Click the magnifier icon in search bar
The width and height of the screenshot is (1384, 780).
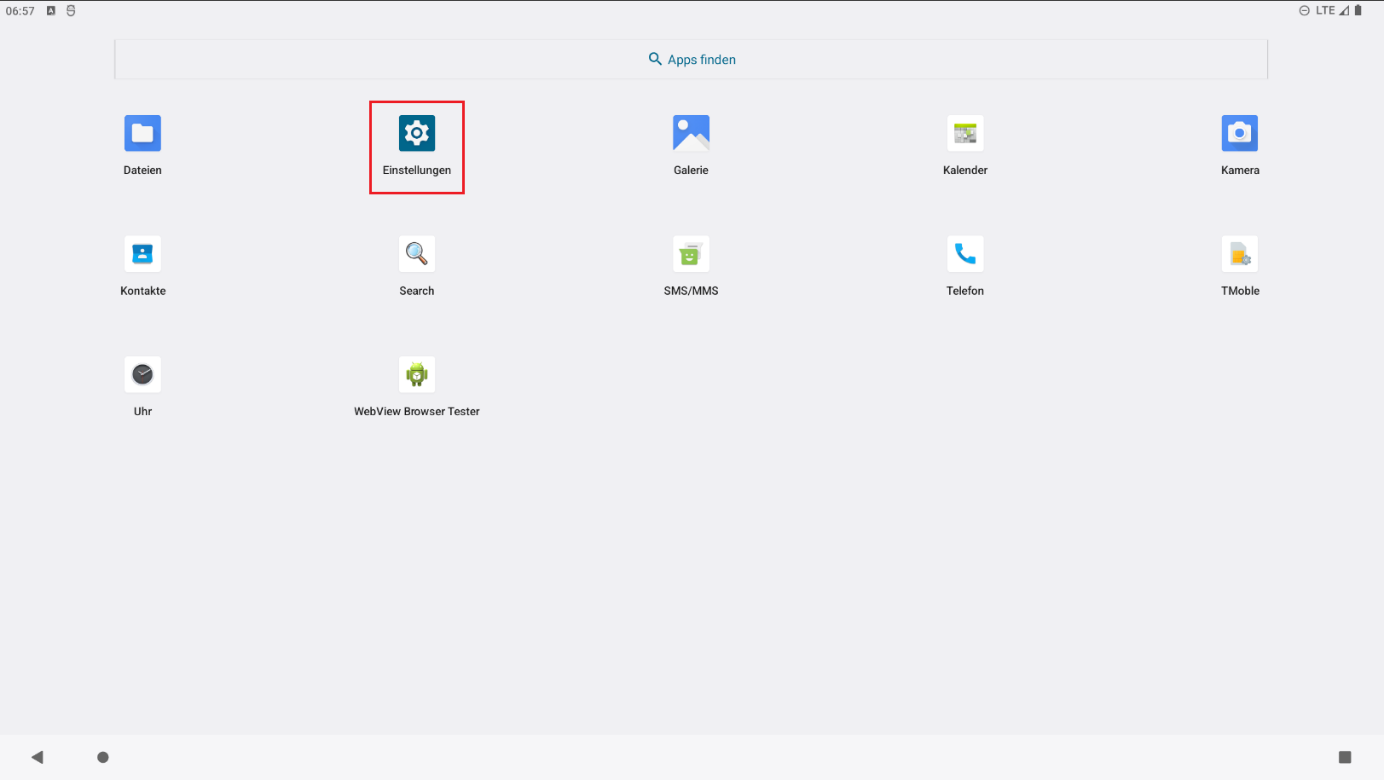click(x=655, y=59)
